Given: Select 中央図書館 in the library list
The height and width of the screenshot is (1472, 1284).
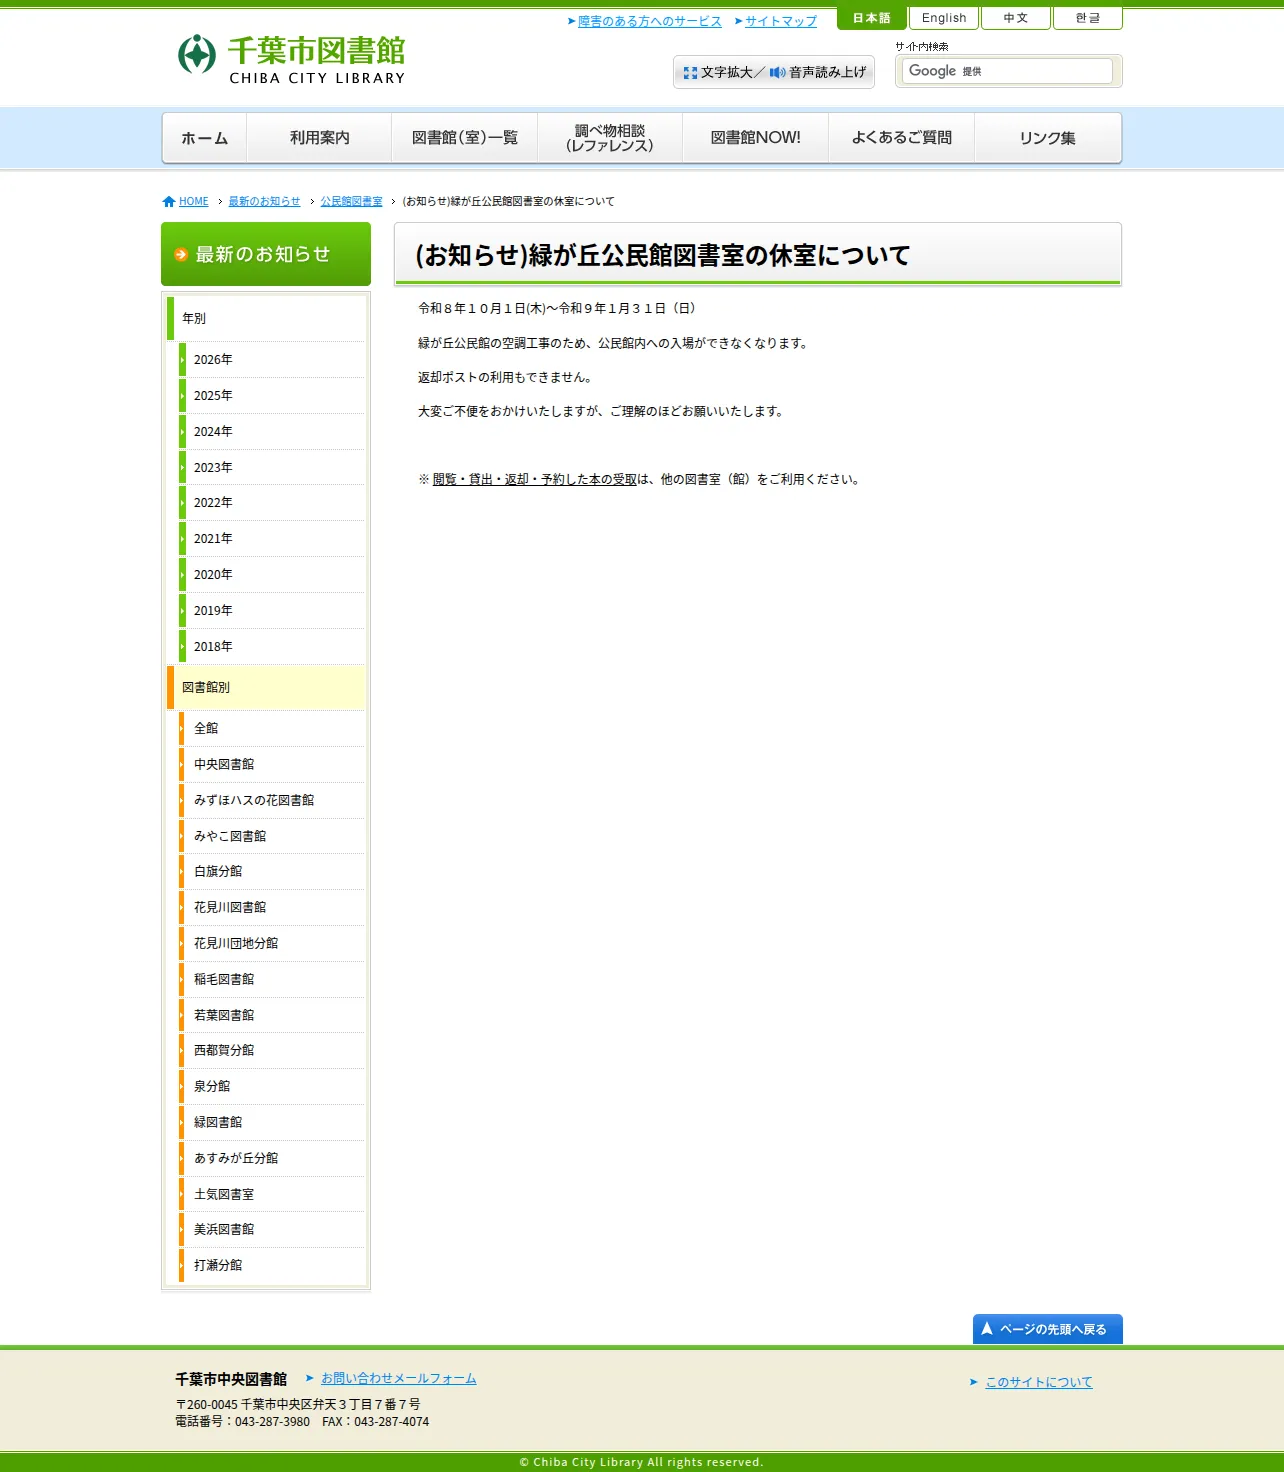Looking at the screenshot, I should pyautogui.click(x=272, y=765).
